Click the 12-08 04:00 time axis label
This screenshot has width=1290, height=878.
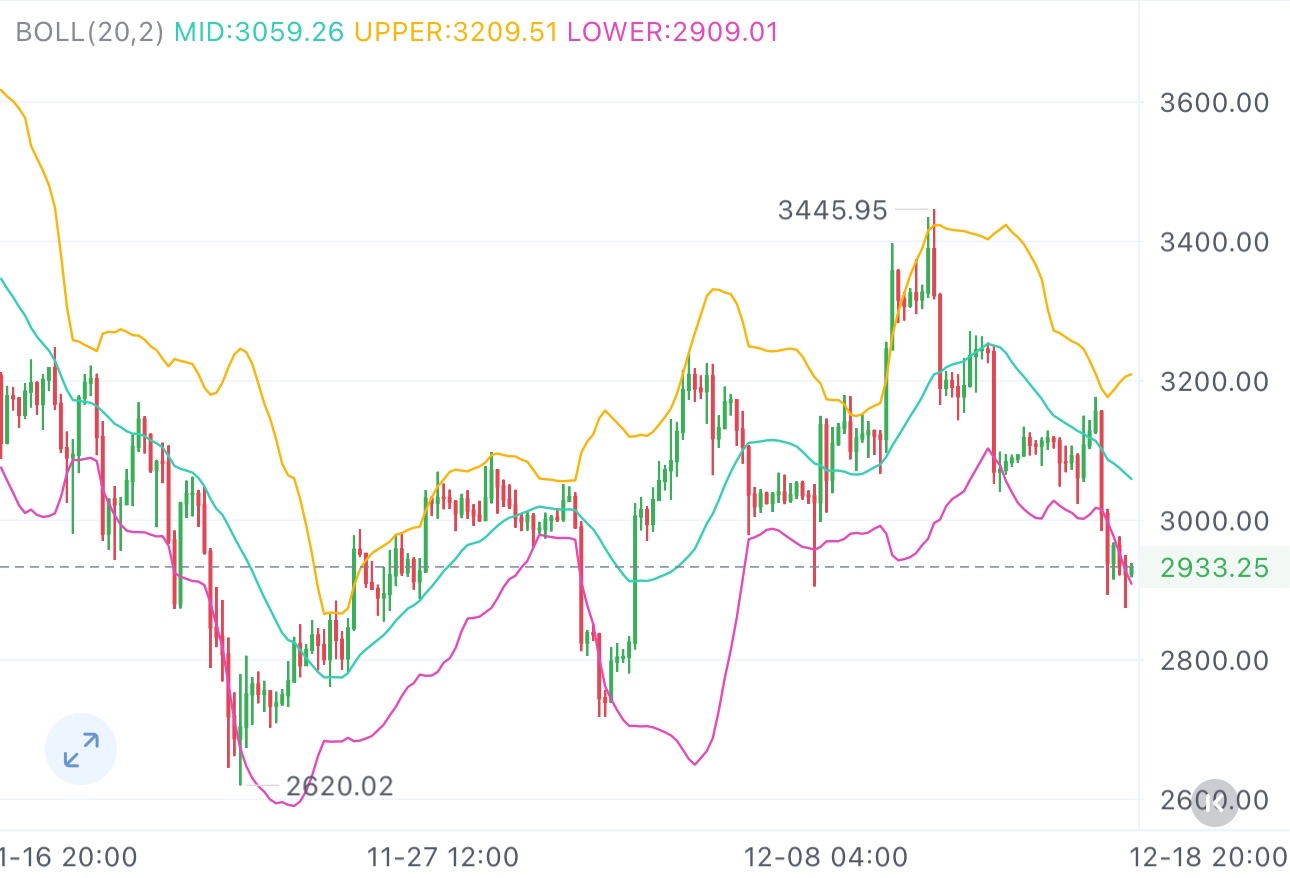[826, 857]
